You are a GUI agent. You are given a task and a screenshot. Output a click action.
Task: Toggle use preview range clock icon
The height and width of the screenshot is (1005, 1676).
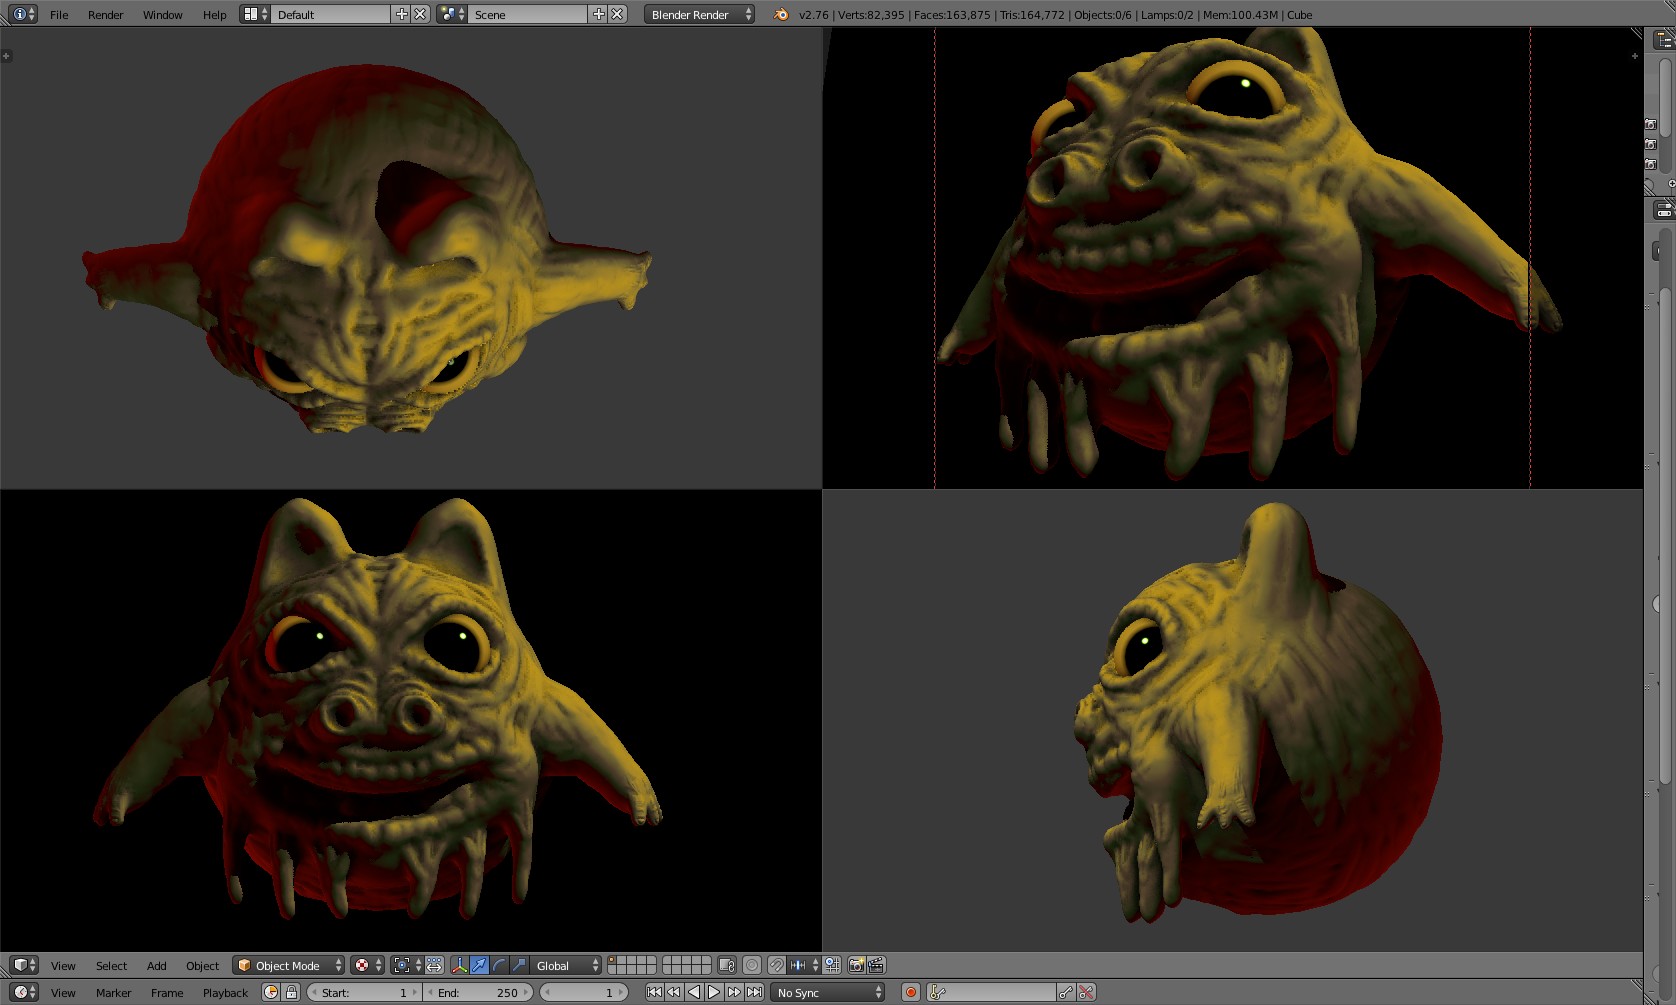click(271, 992)
